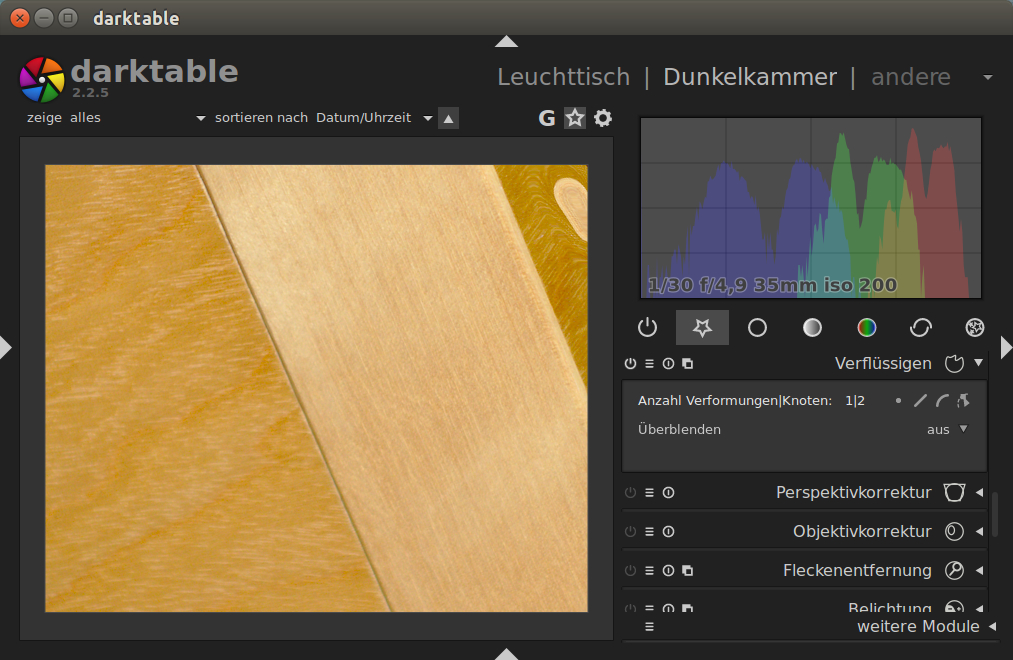Click the Objektivkorrektur module title

click(x=862, y=531)
